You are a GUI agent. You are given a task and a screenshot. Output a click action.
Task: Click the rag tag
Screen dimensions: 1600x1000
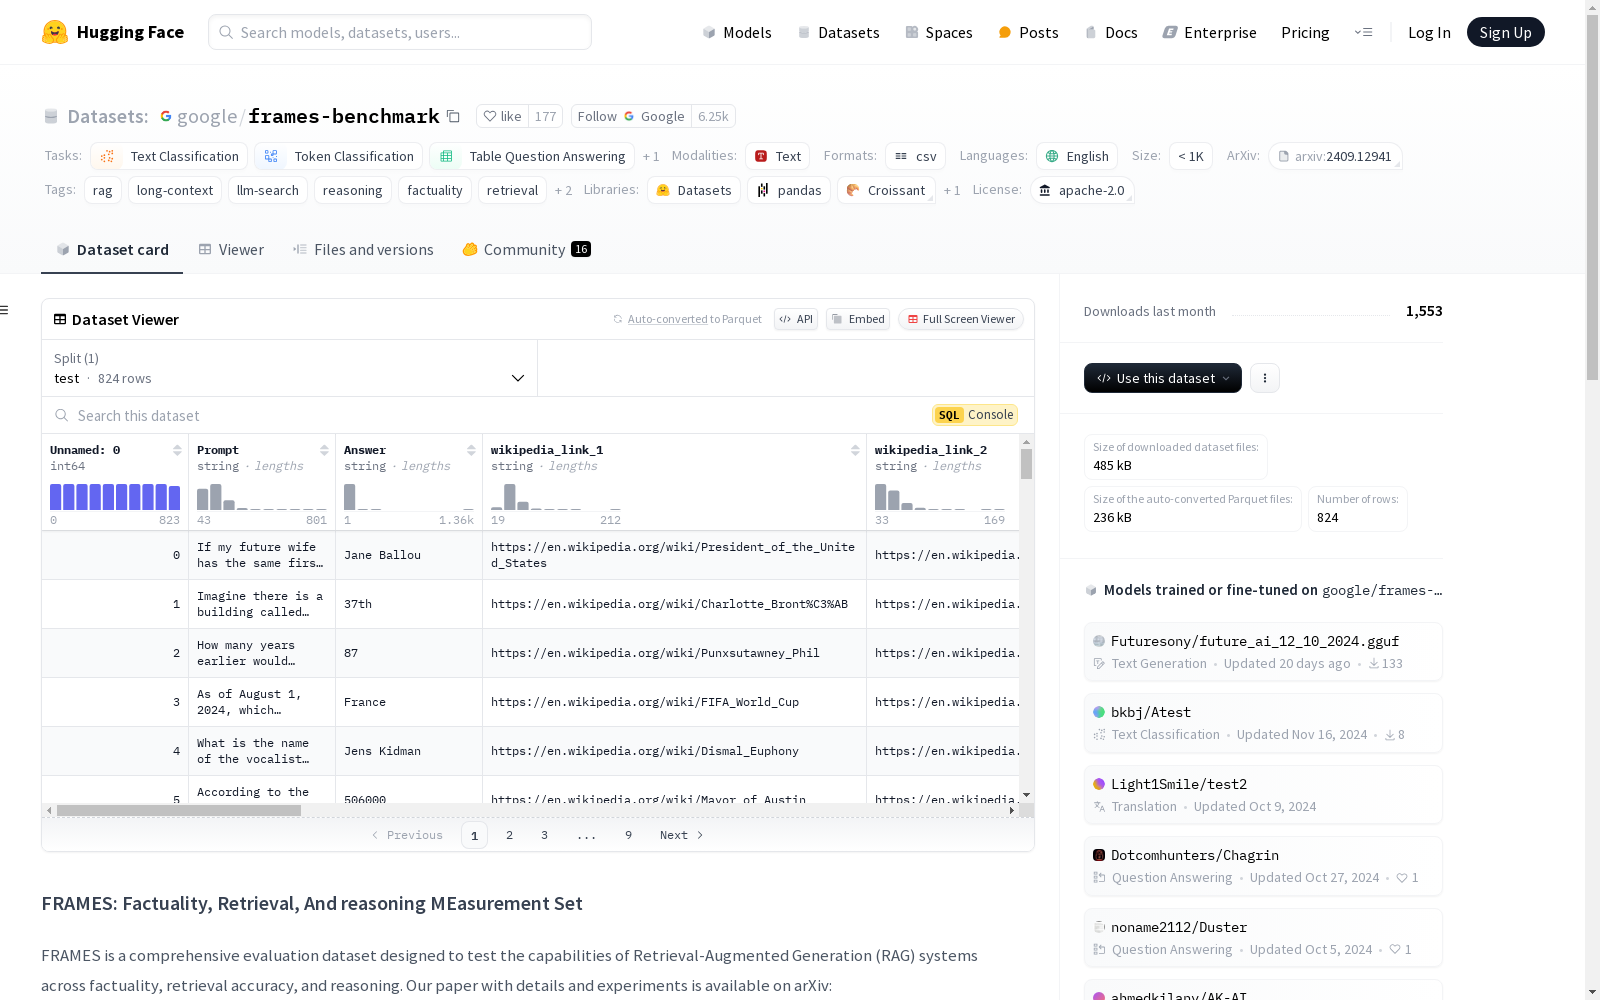pyautogui.click(x=103, y=190)
